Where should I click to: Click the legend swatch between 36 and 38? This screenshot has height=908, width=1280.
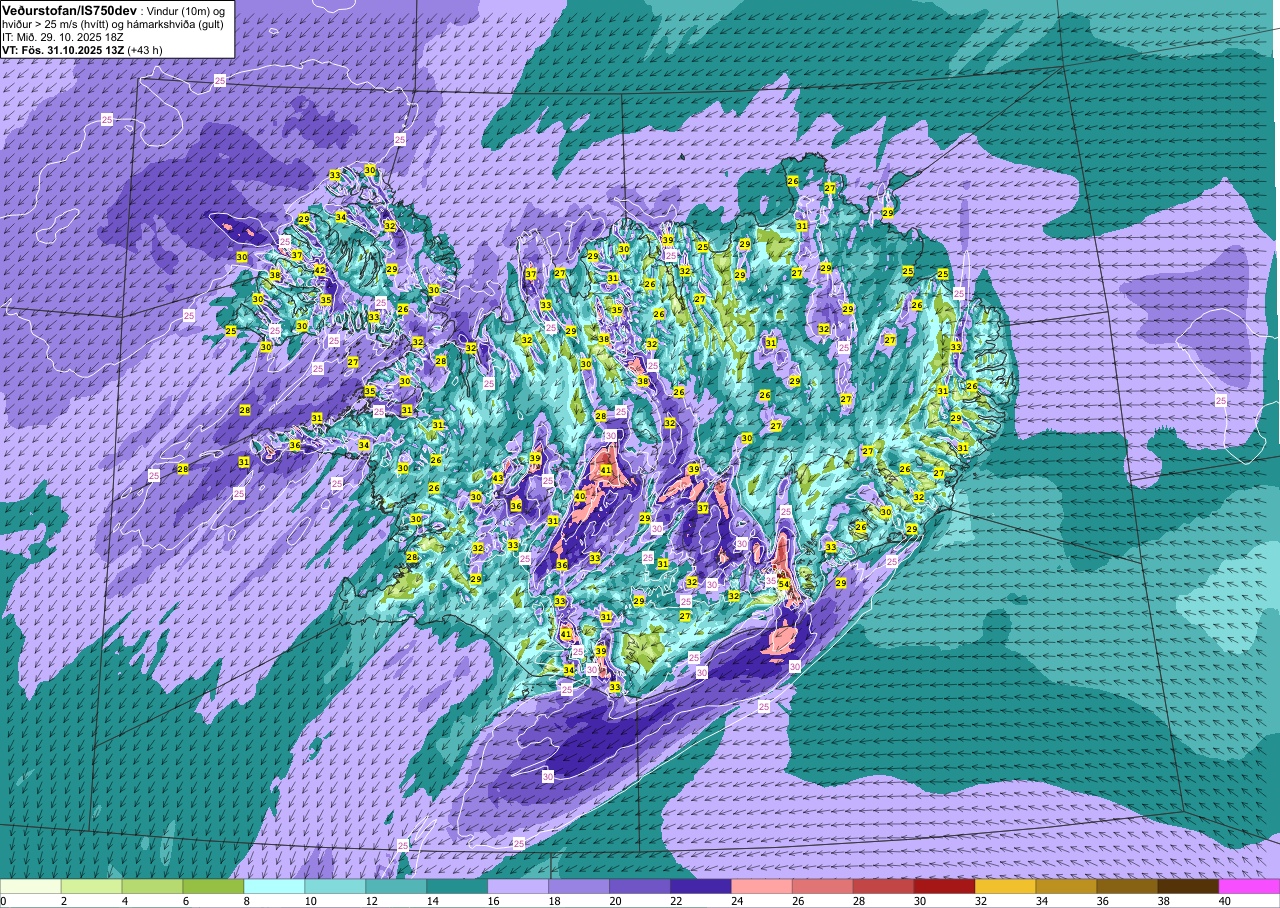1128,886
